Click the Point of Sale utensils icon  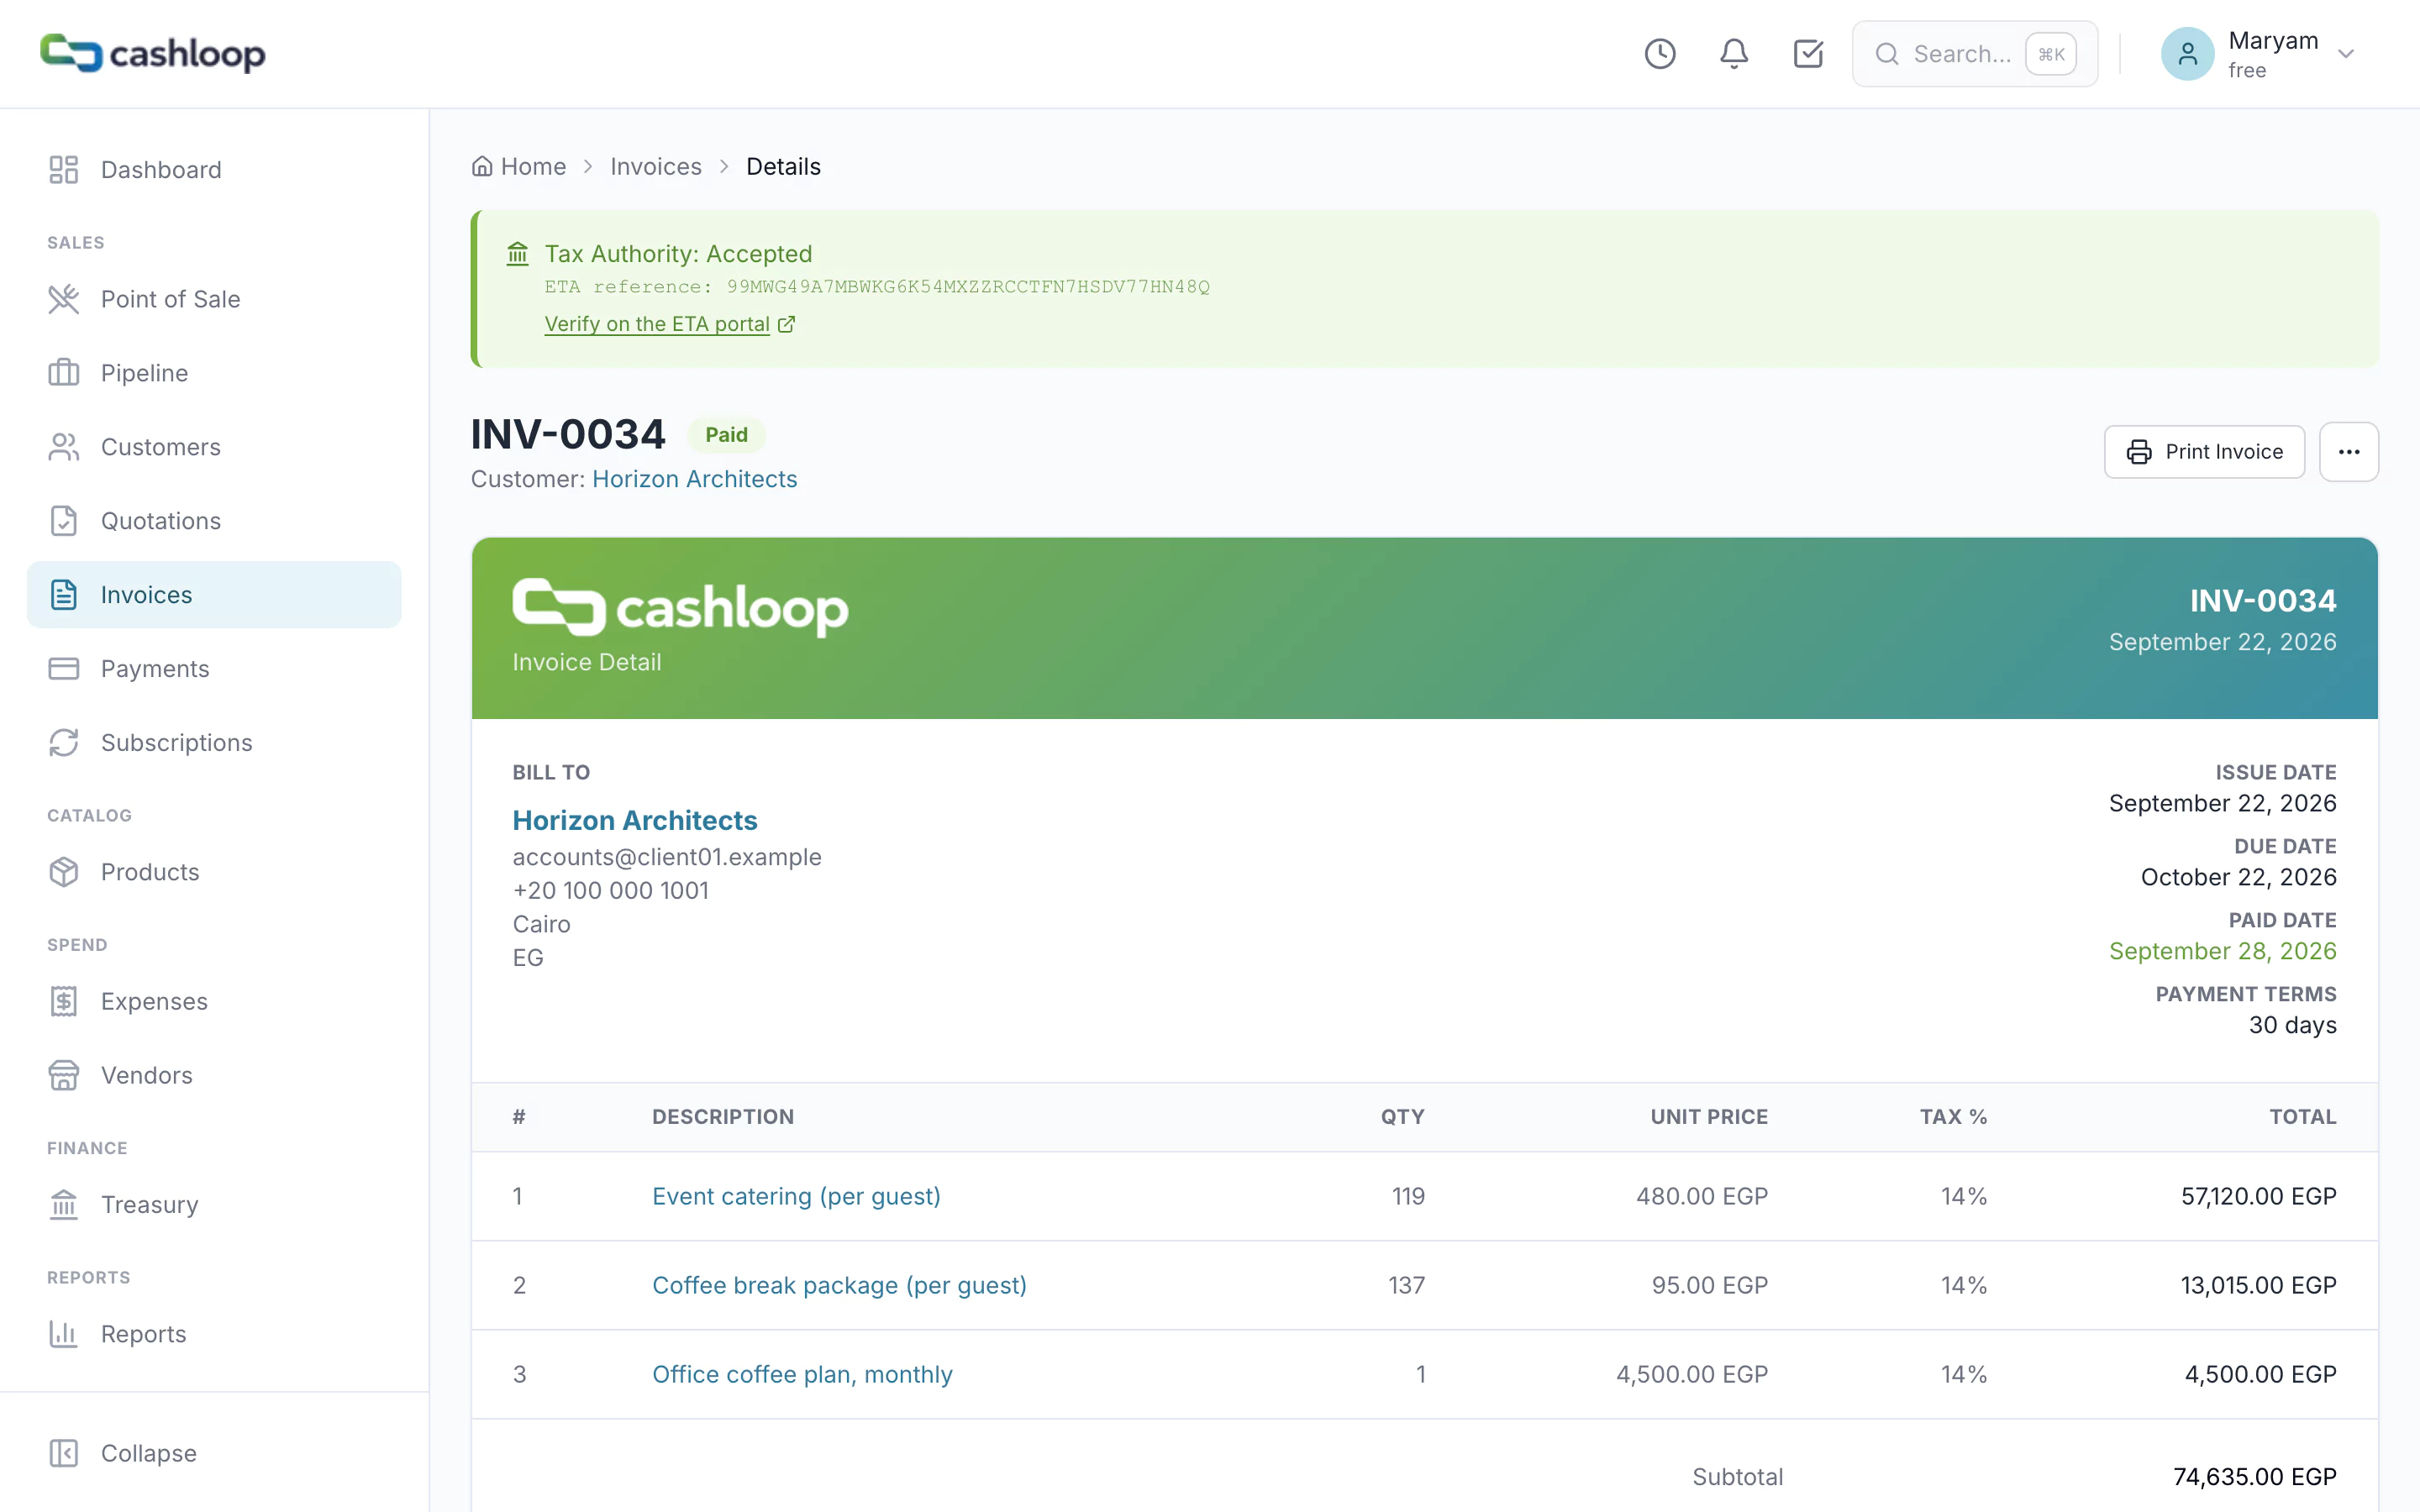click(64, 299)
